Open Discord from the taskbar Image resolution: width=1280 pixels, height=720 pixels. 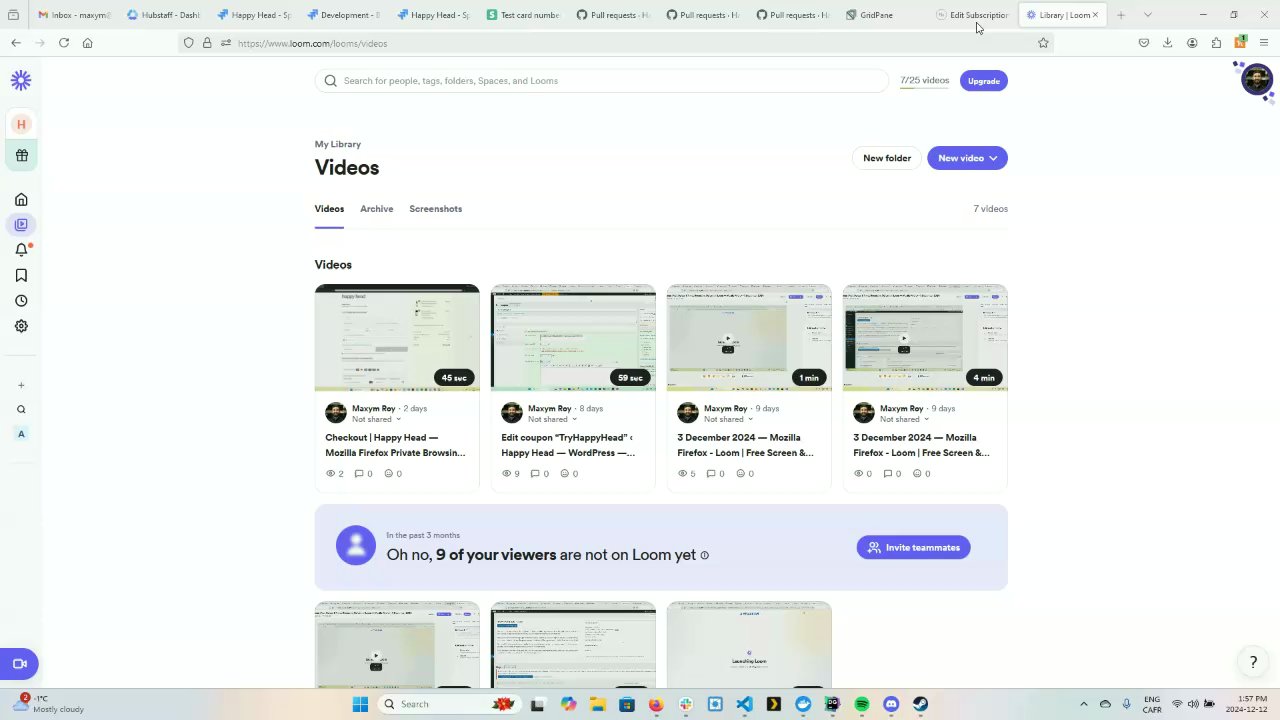tap(891, 704)
